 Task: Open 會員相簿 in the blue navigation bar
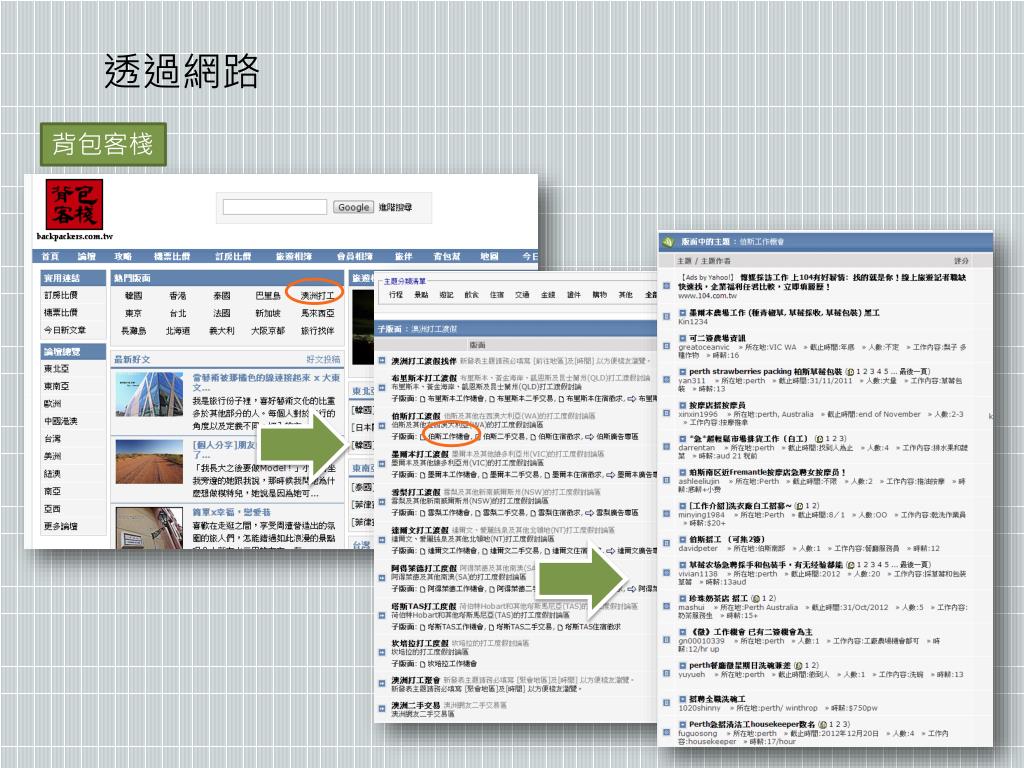(355, 256)
